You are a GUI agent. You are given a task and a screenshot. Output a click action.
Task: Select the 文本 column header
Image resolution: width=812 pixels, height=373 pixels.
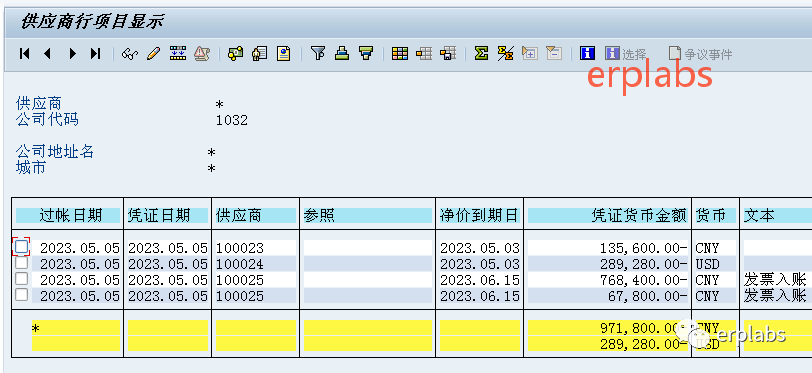[x=777, y=215]
